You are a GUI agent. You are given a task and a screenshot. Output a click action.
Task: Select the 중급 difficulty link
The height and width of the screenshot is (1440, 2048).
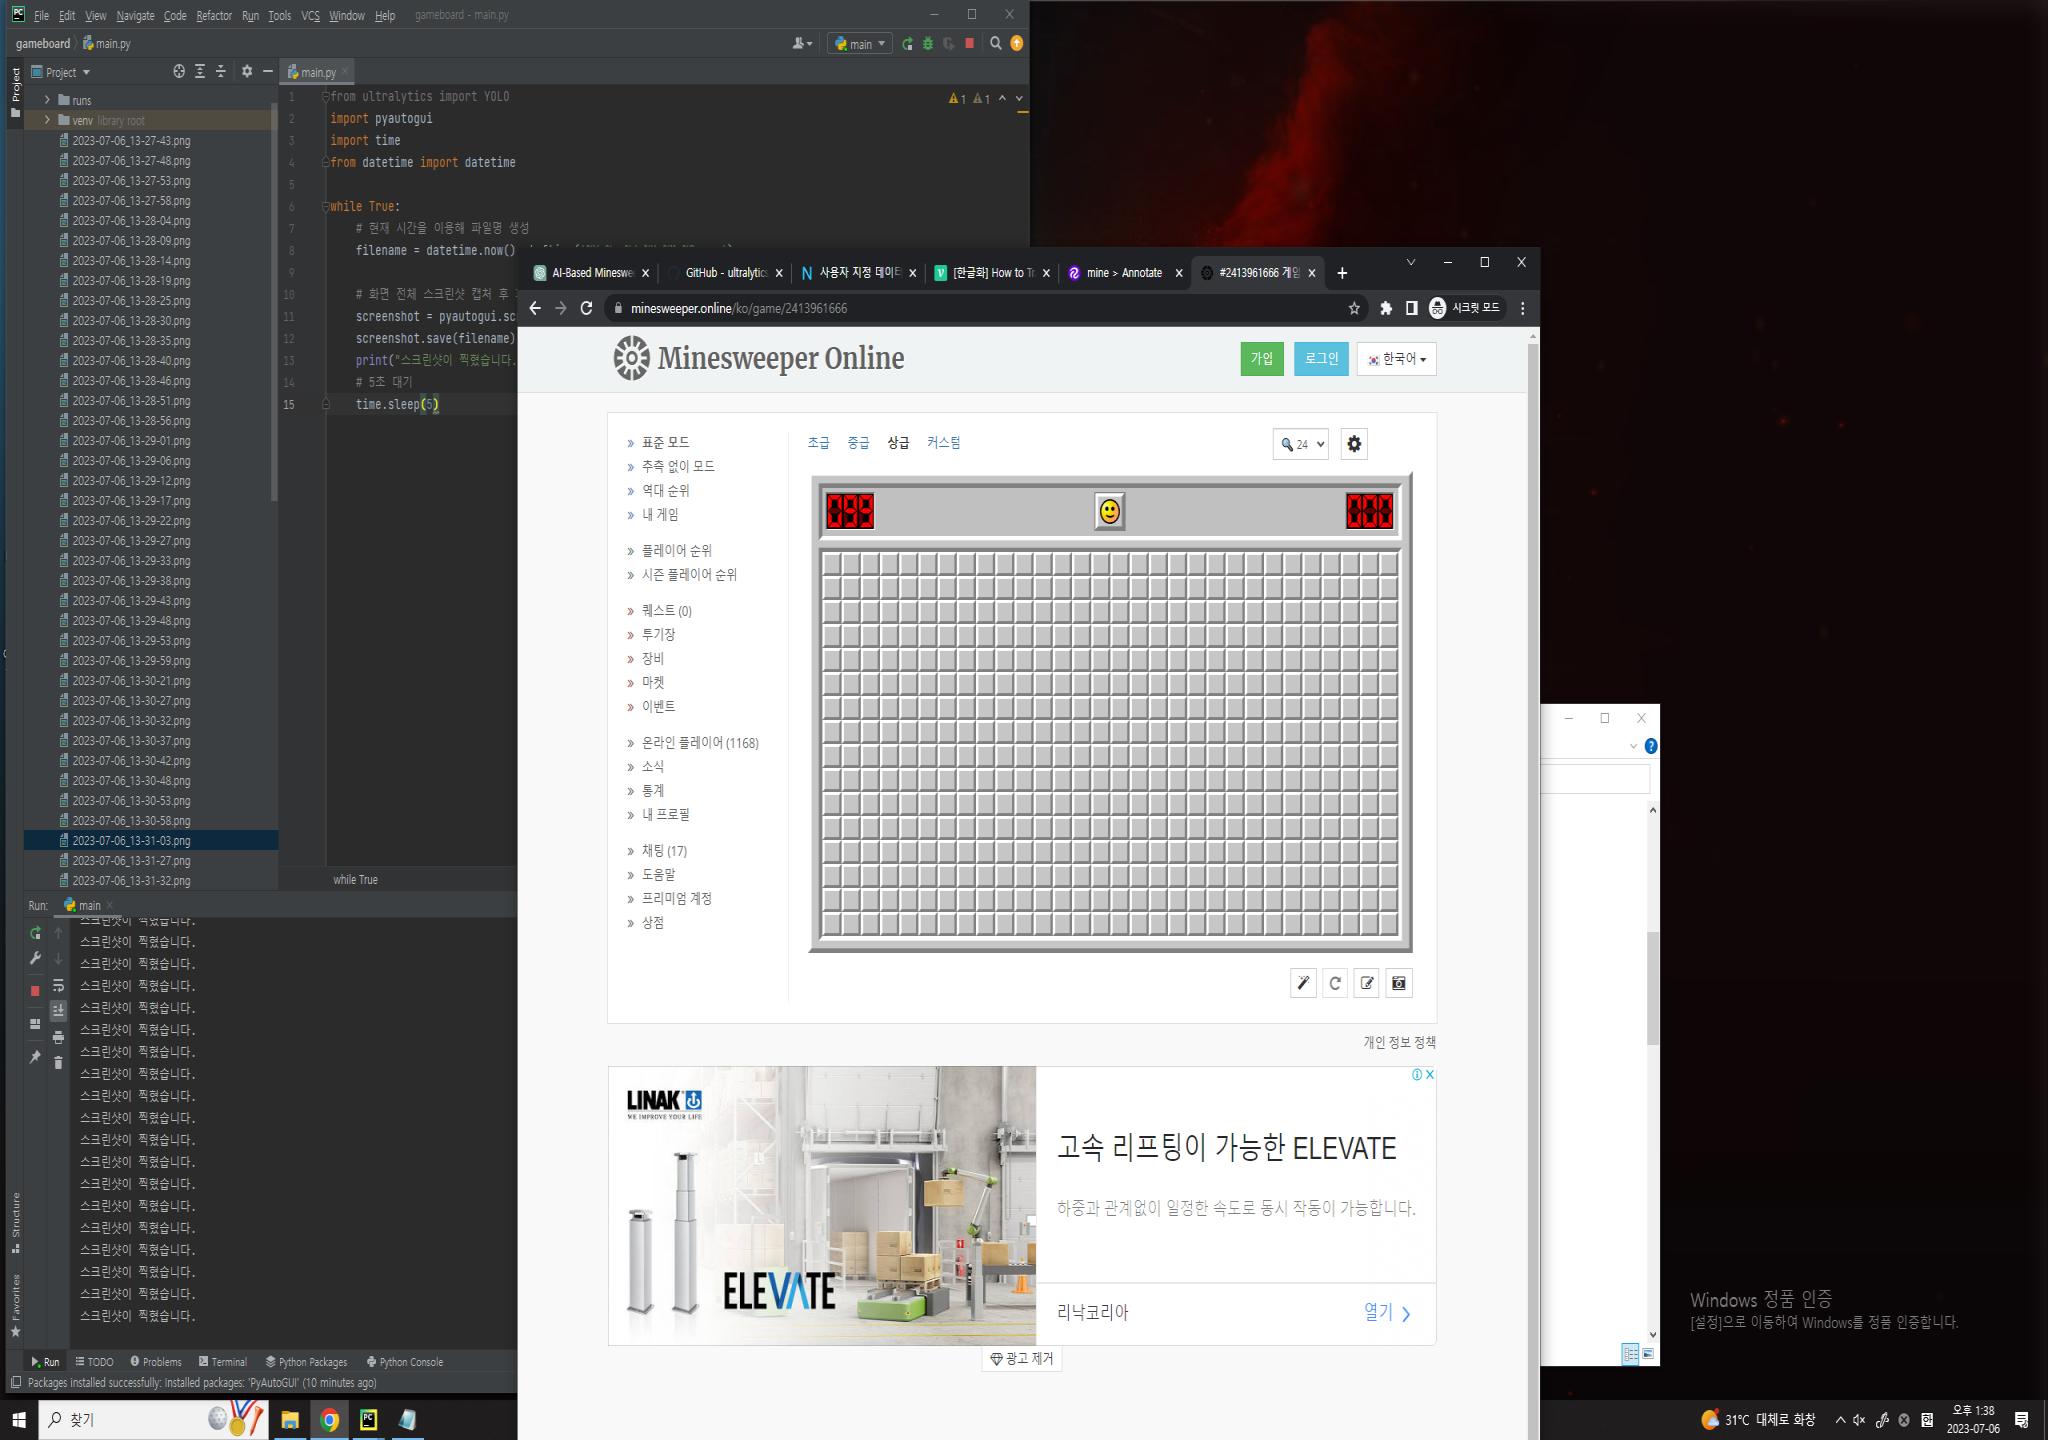pos(858,443)
